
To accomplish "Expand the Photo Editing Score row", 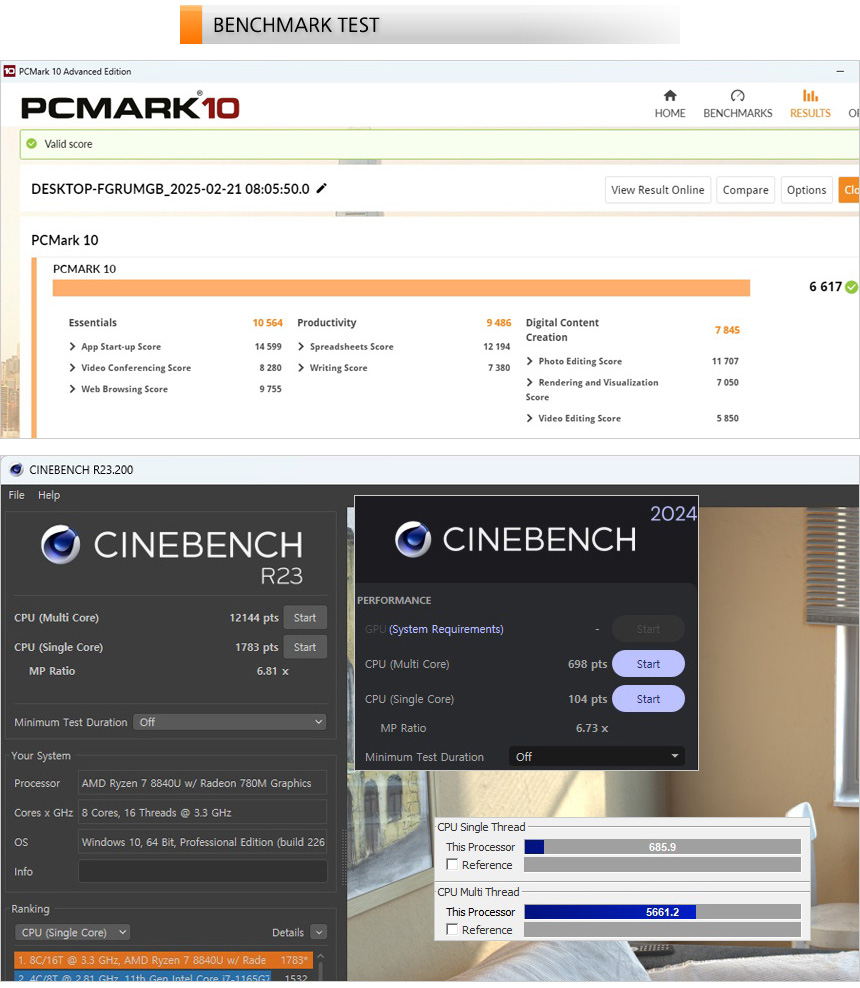I will (x=530, y=362).
